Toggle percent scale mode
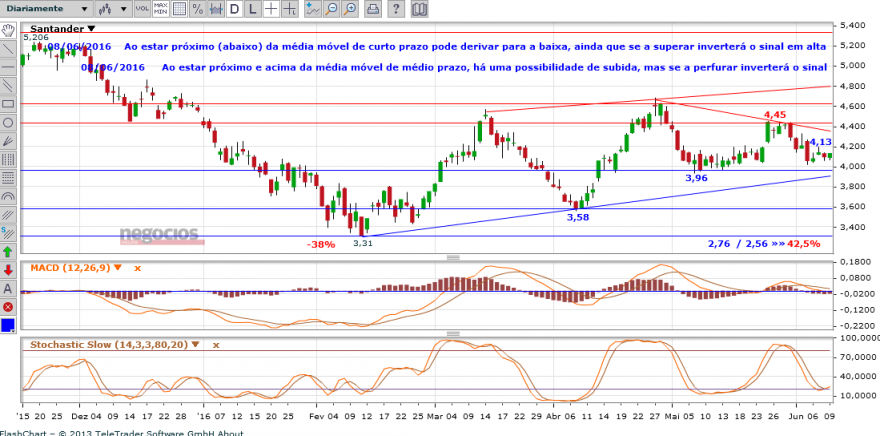The image size is (880, 436). (x=198, y=8)
